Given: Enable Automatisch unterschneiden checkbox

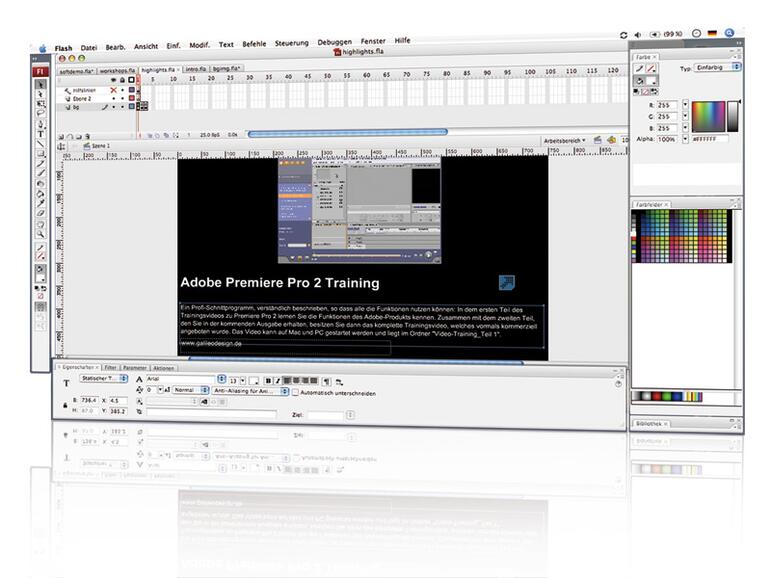Looking at the screenshot, I should (x=295, y=392).
